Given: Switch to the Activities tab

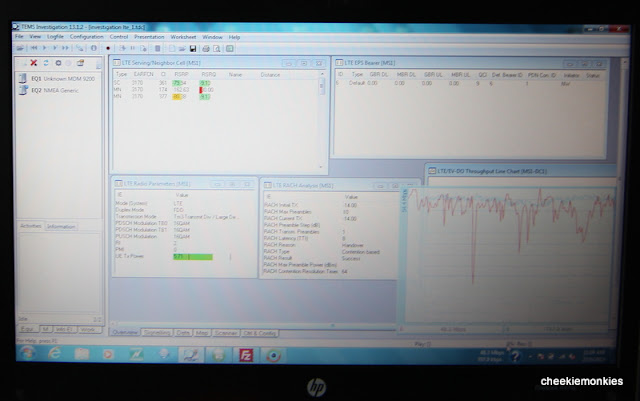Looking at the screenshot, I should [x=31, y=226].
